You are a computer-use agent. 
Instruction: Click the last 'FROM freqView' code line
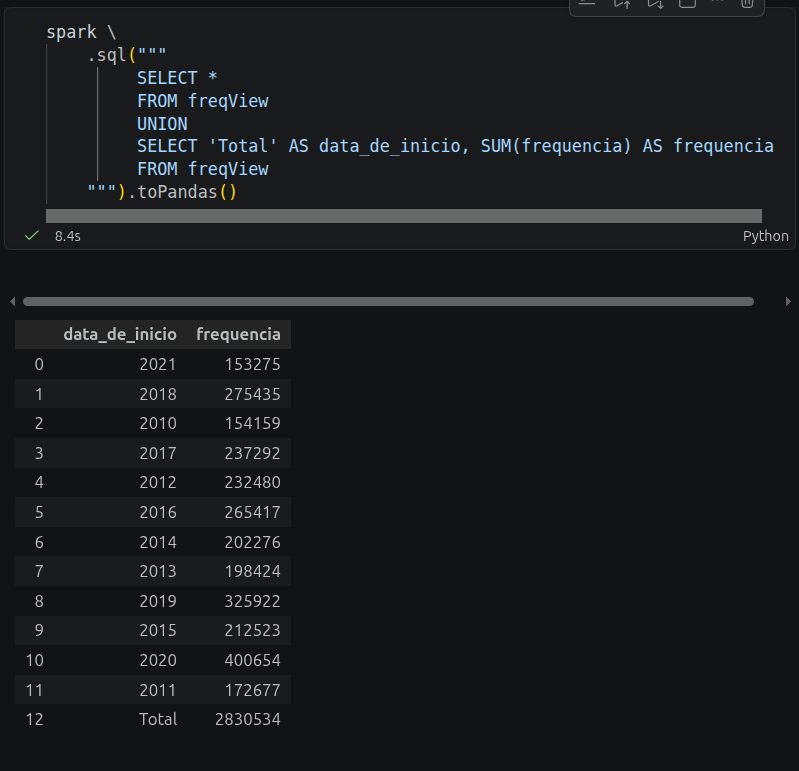coord(203,169)
